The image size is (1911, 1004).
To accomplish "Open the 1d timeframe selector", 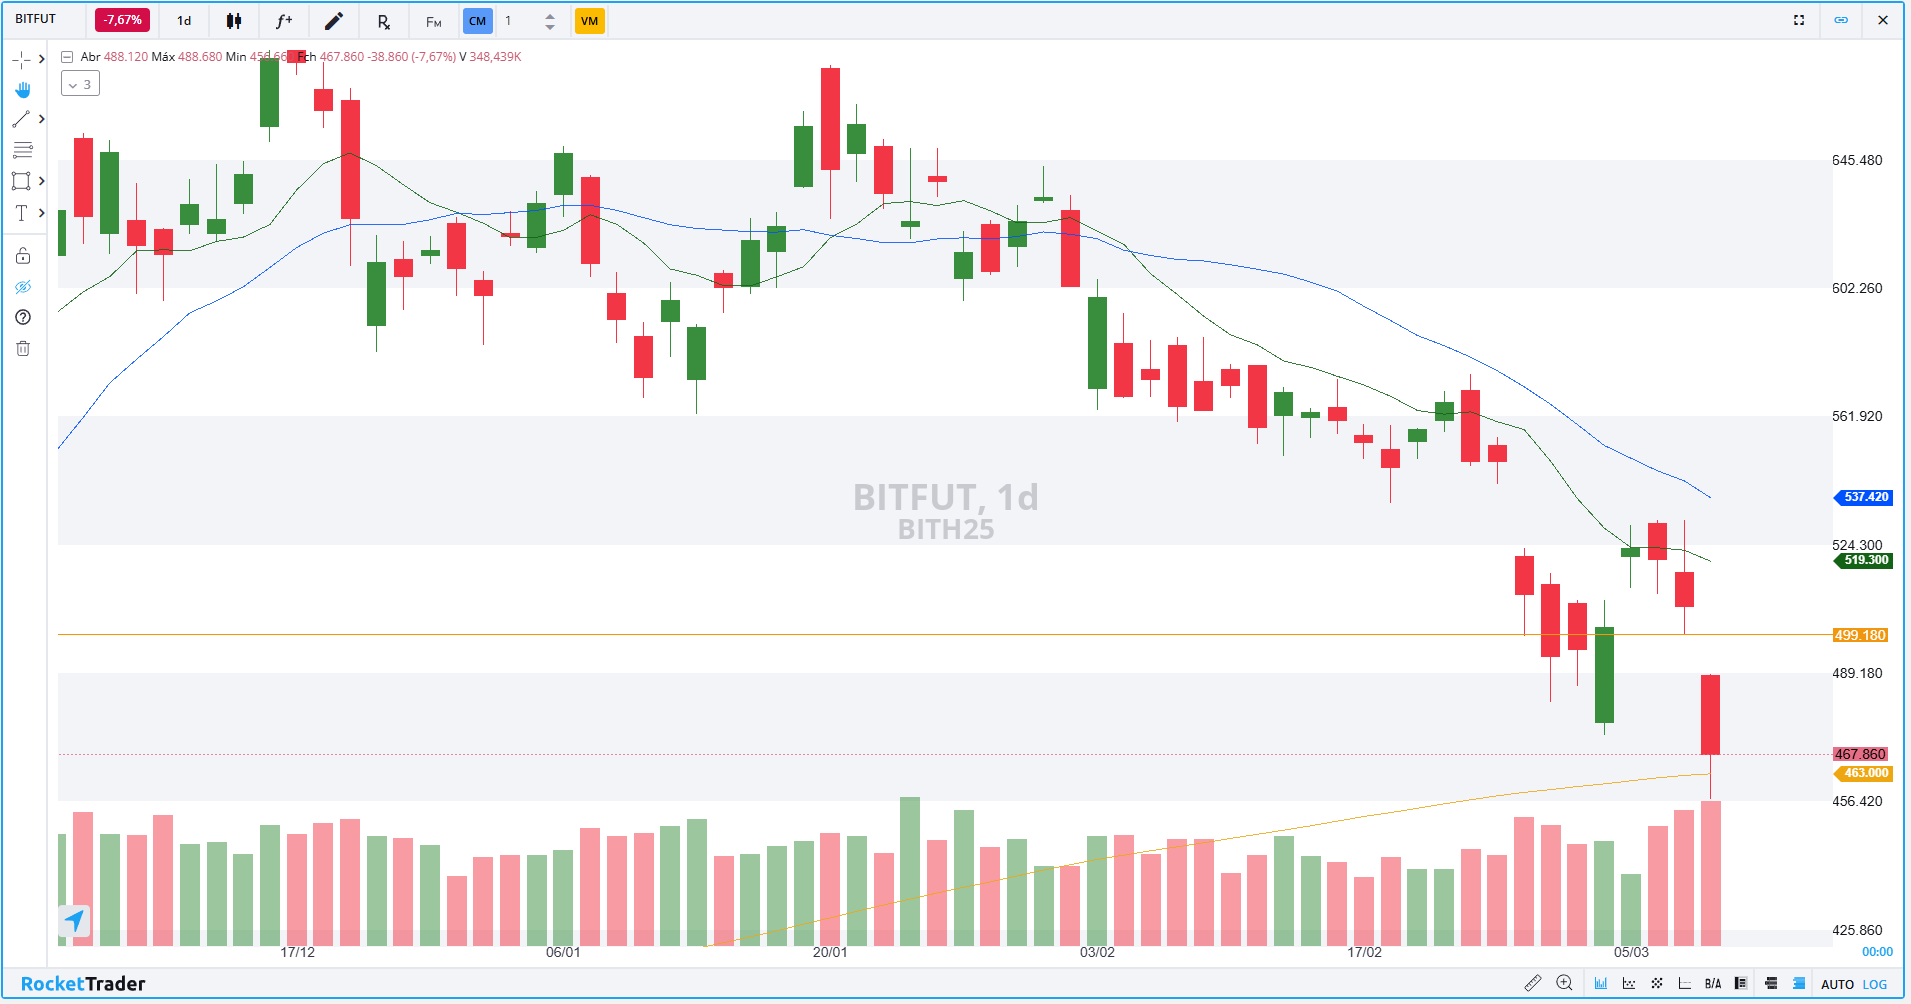I will (x=184, y=21).
